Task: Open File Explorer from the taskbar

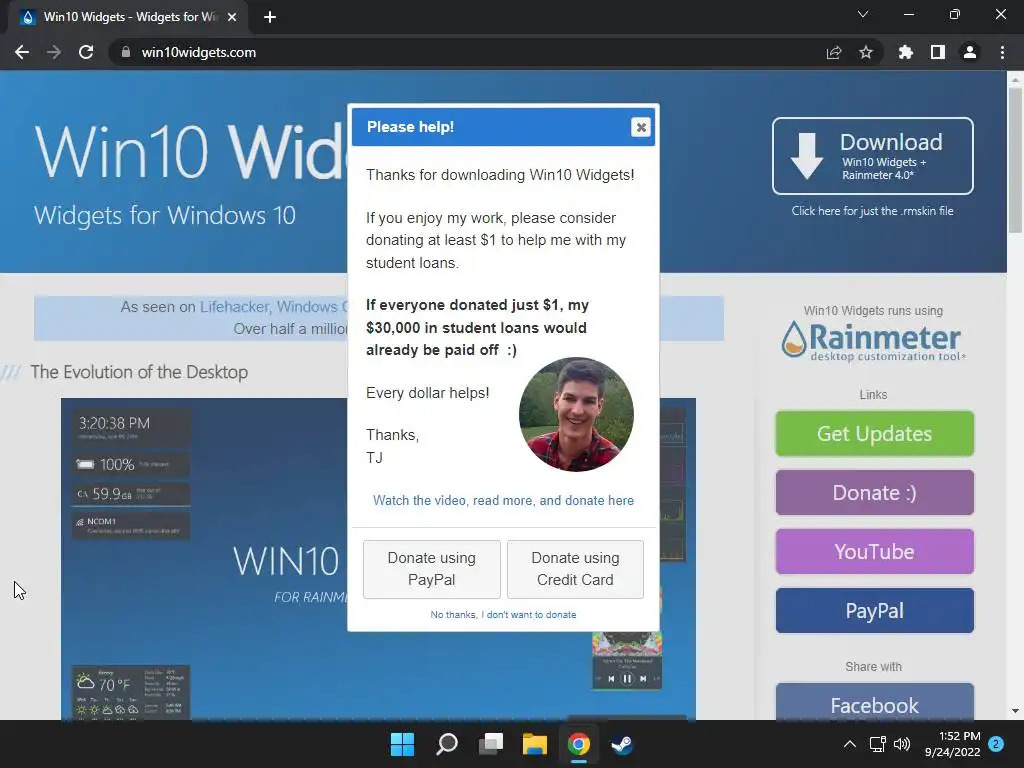Action: click(534, 744)
